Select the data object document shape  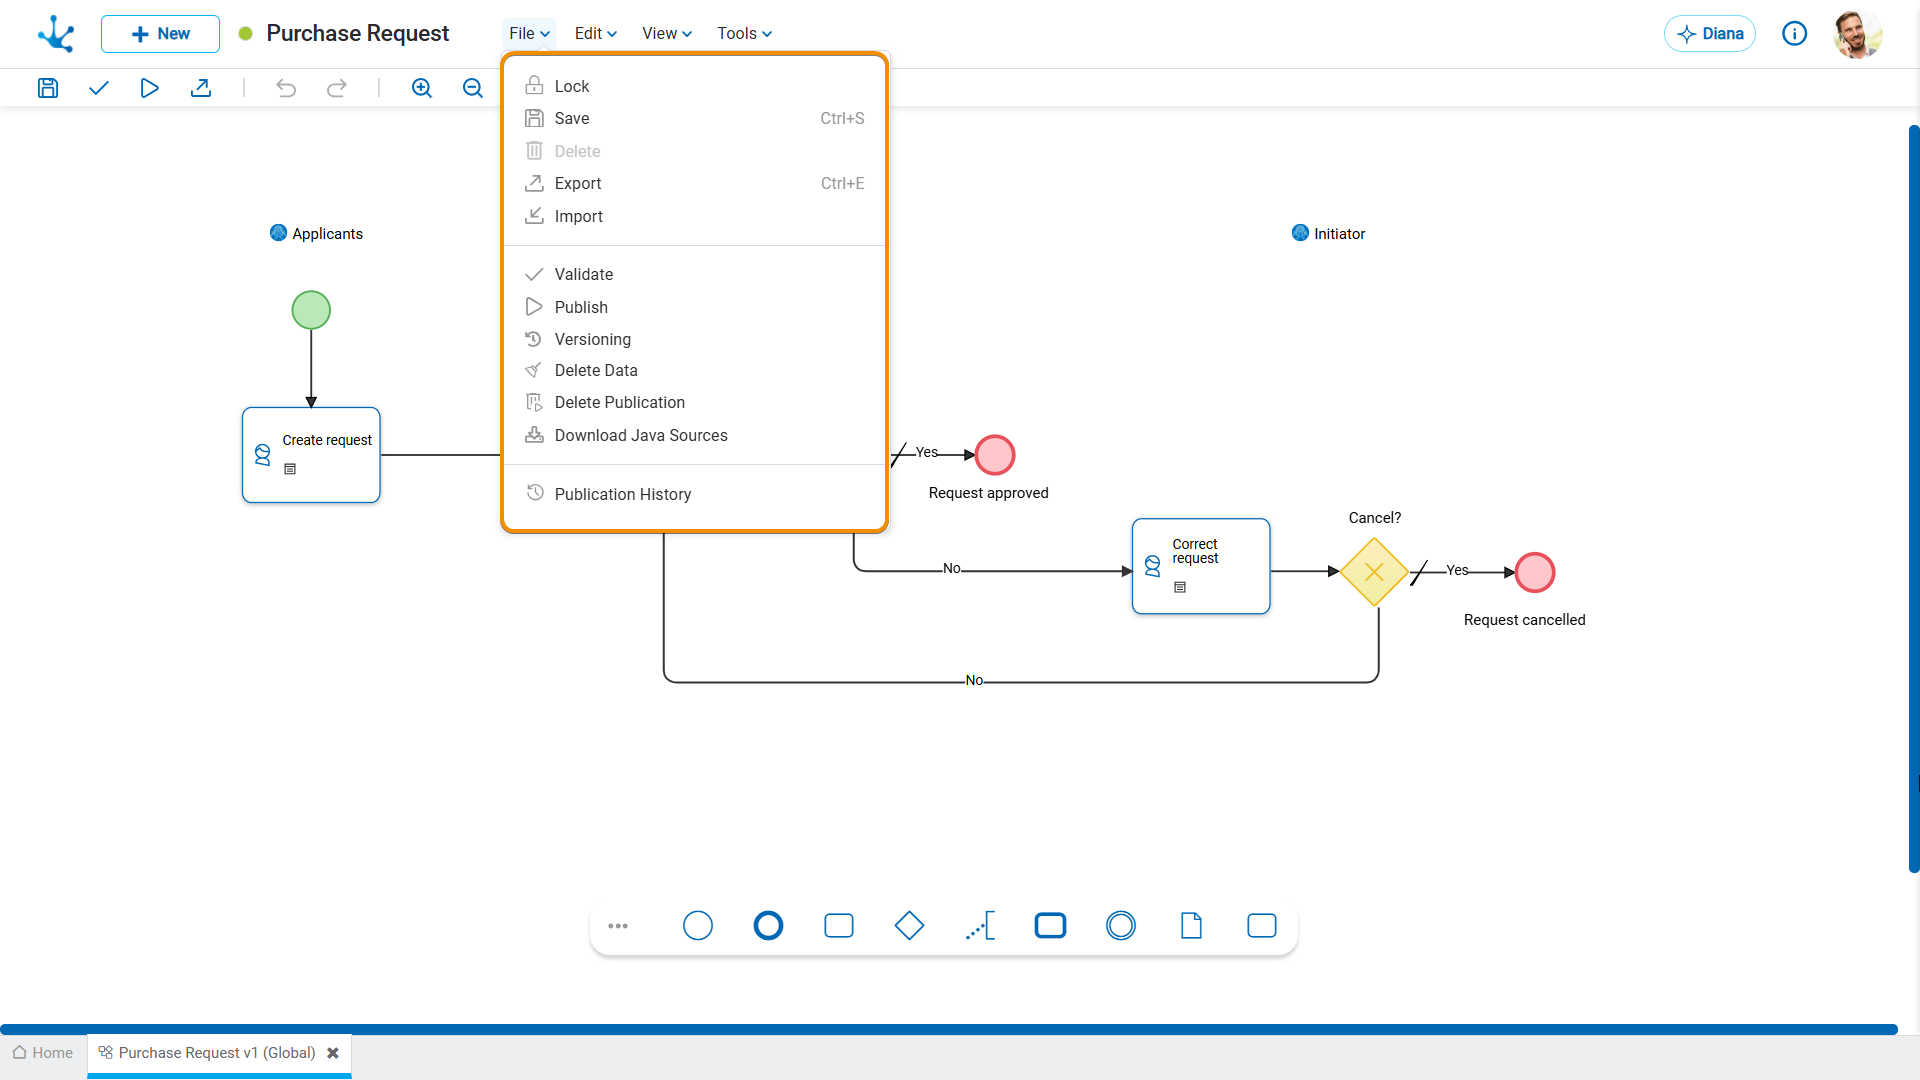tap(1191, 926)
